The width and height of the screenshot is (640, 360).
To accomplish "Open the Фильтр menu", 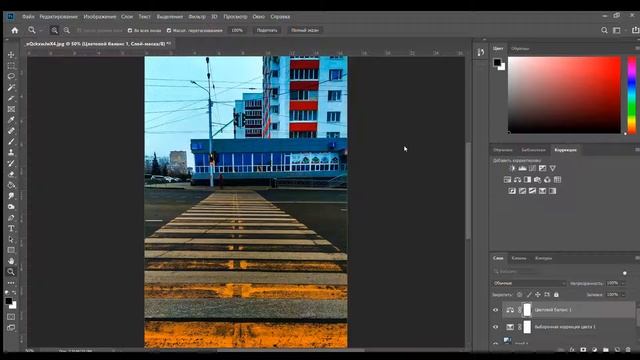I will point(197,17).
